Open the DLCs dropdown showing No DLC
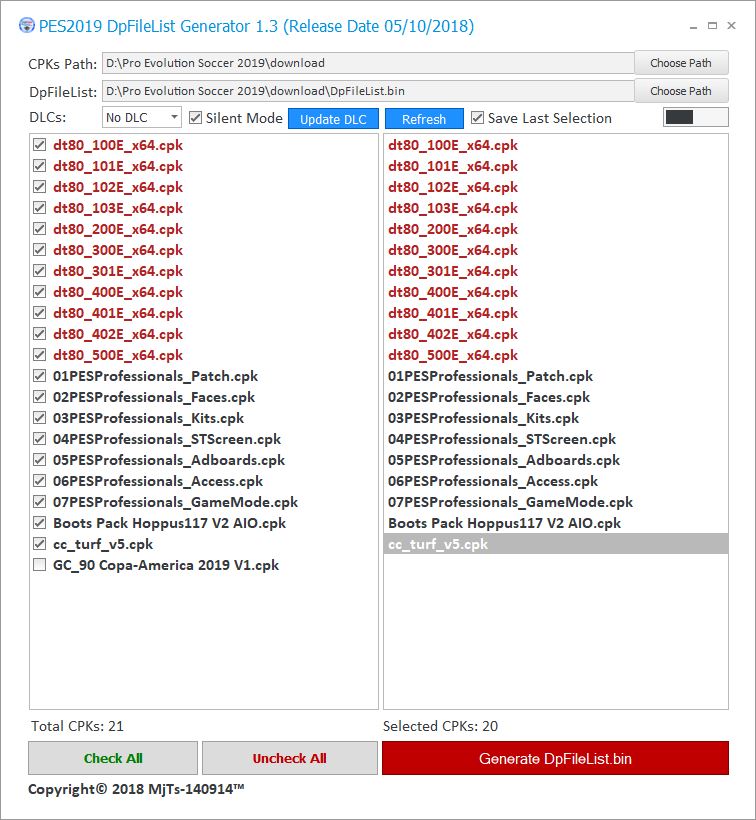Image resolution: width=756 pixels, height=820 pixels. [142, 118]
